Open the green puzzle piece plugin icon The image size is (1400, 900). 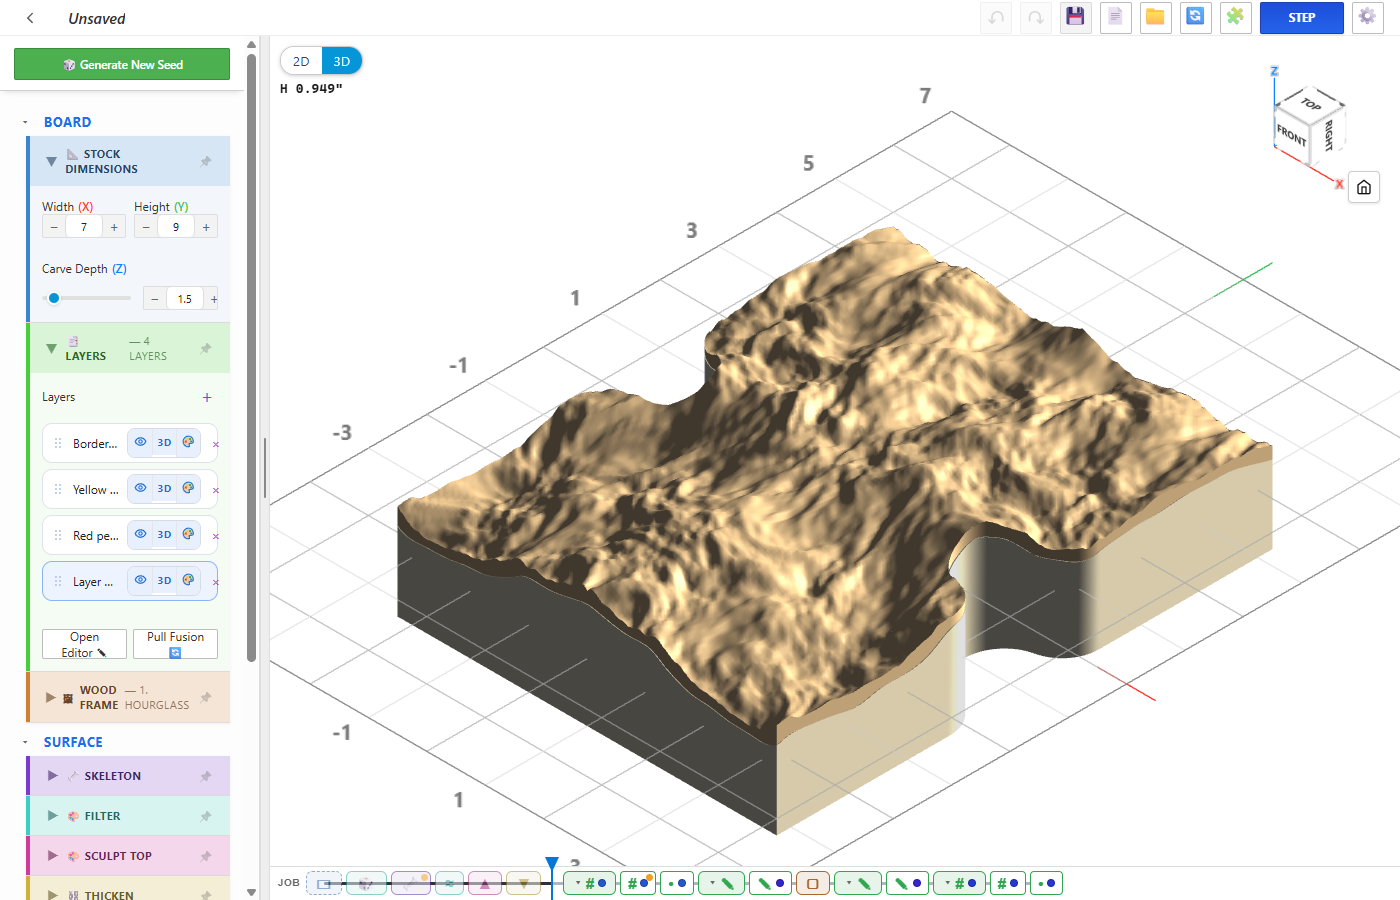[x=1235, y=17]
